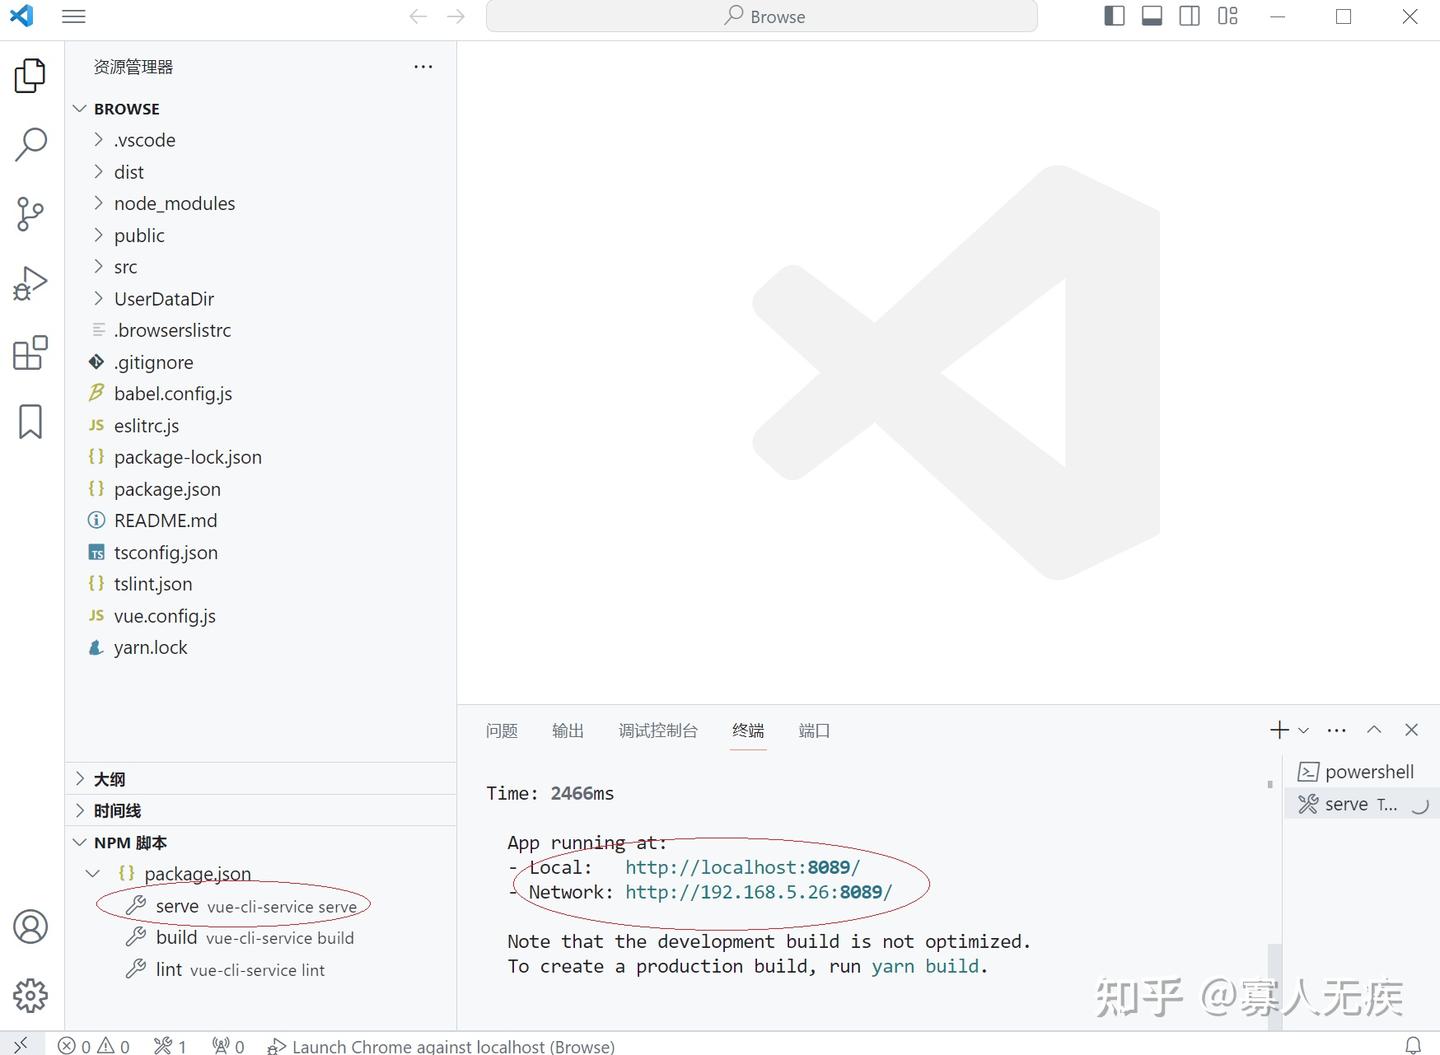
Task: Toggle the terminal panel maximize chevron
Action: click(x=1374, y=730)
